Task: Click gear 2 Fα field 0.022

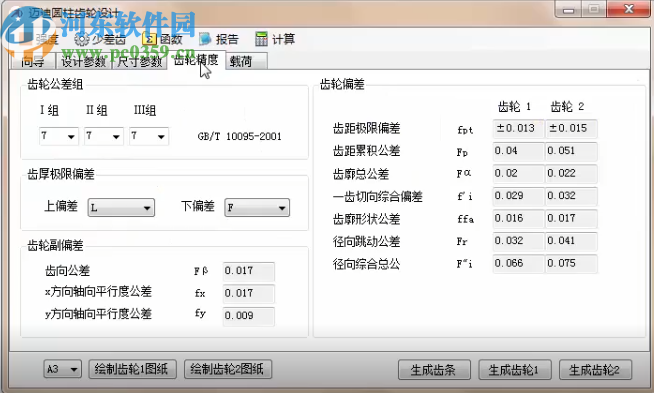Action: click(571, 174)
